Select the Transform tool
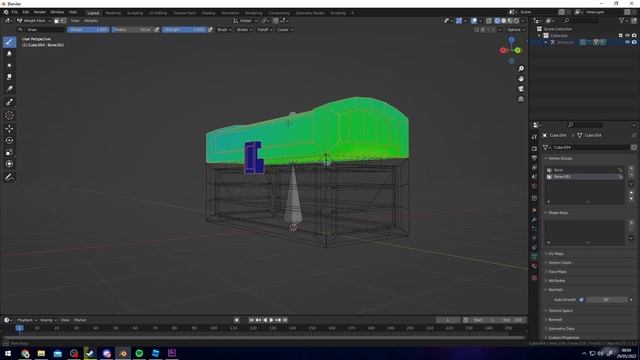The height and width of the screenshot is (360, 640). pyautogui.click(x=9, y=164)
